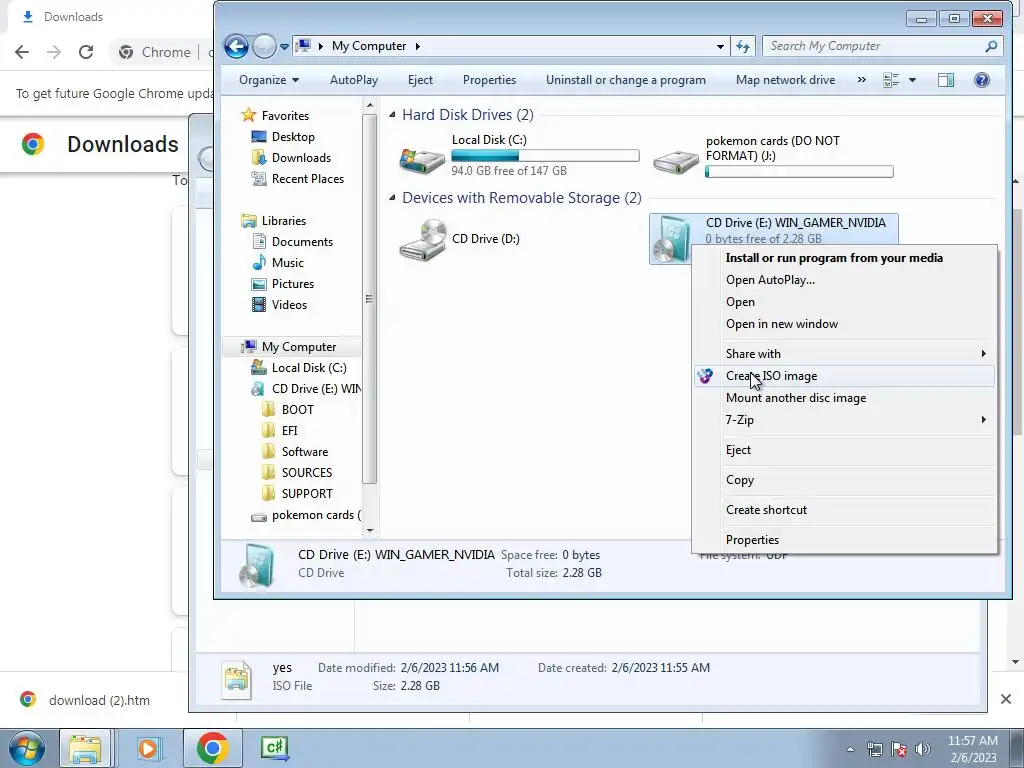Click the Explorer Help icon
The height and width of the screenshot is (768, 1024).
pos(982,80)
